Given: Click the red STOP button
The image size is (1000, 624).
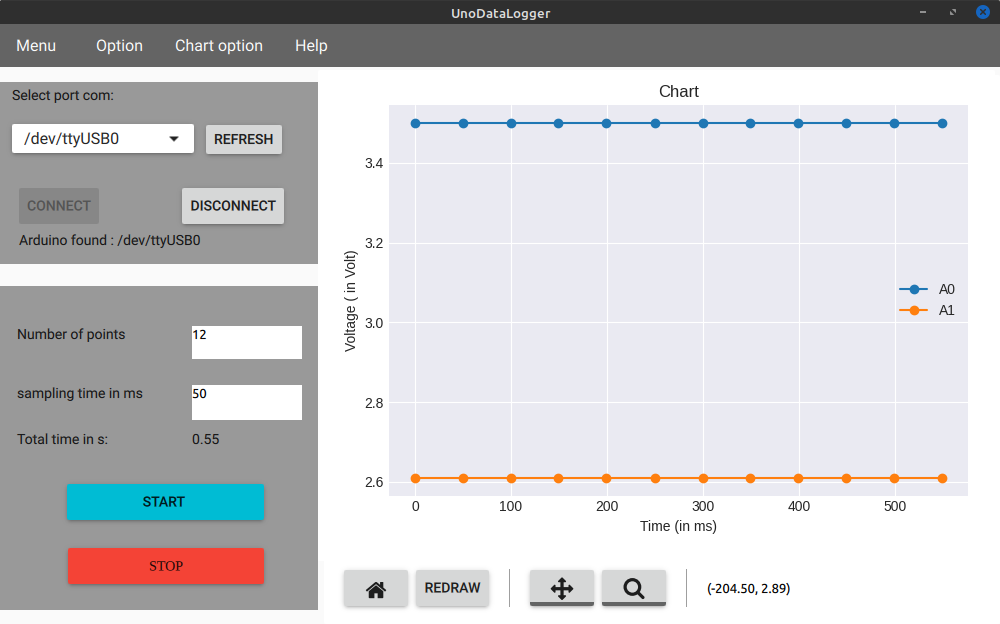Looking at the screenshot, I should coord(166,566).
